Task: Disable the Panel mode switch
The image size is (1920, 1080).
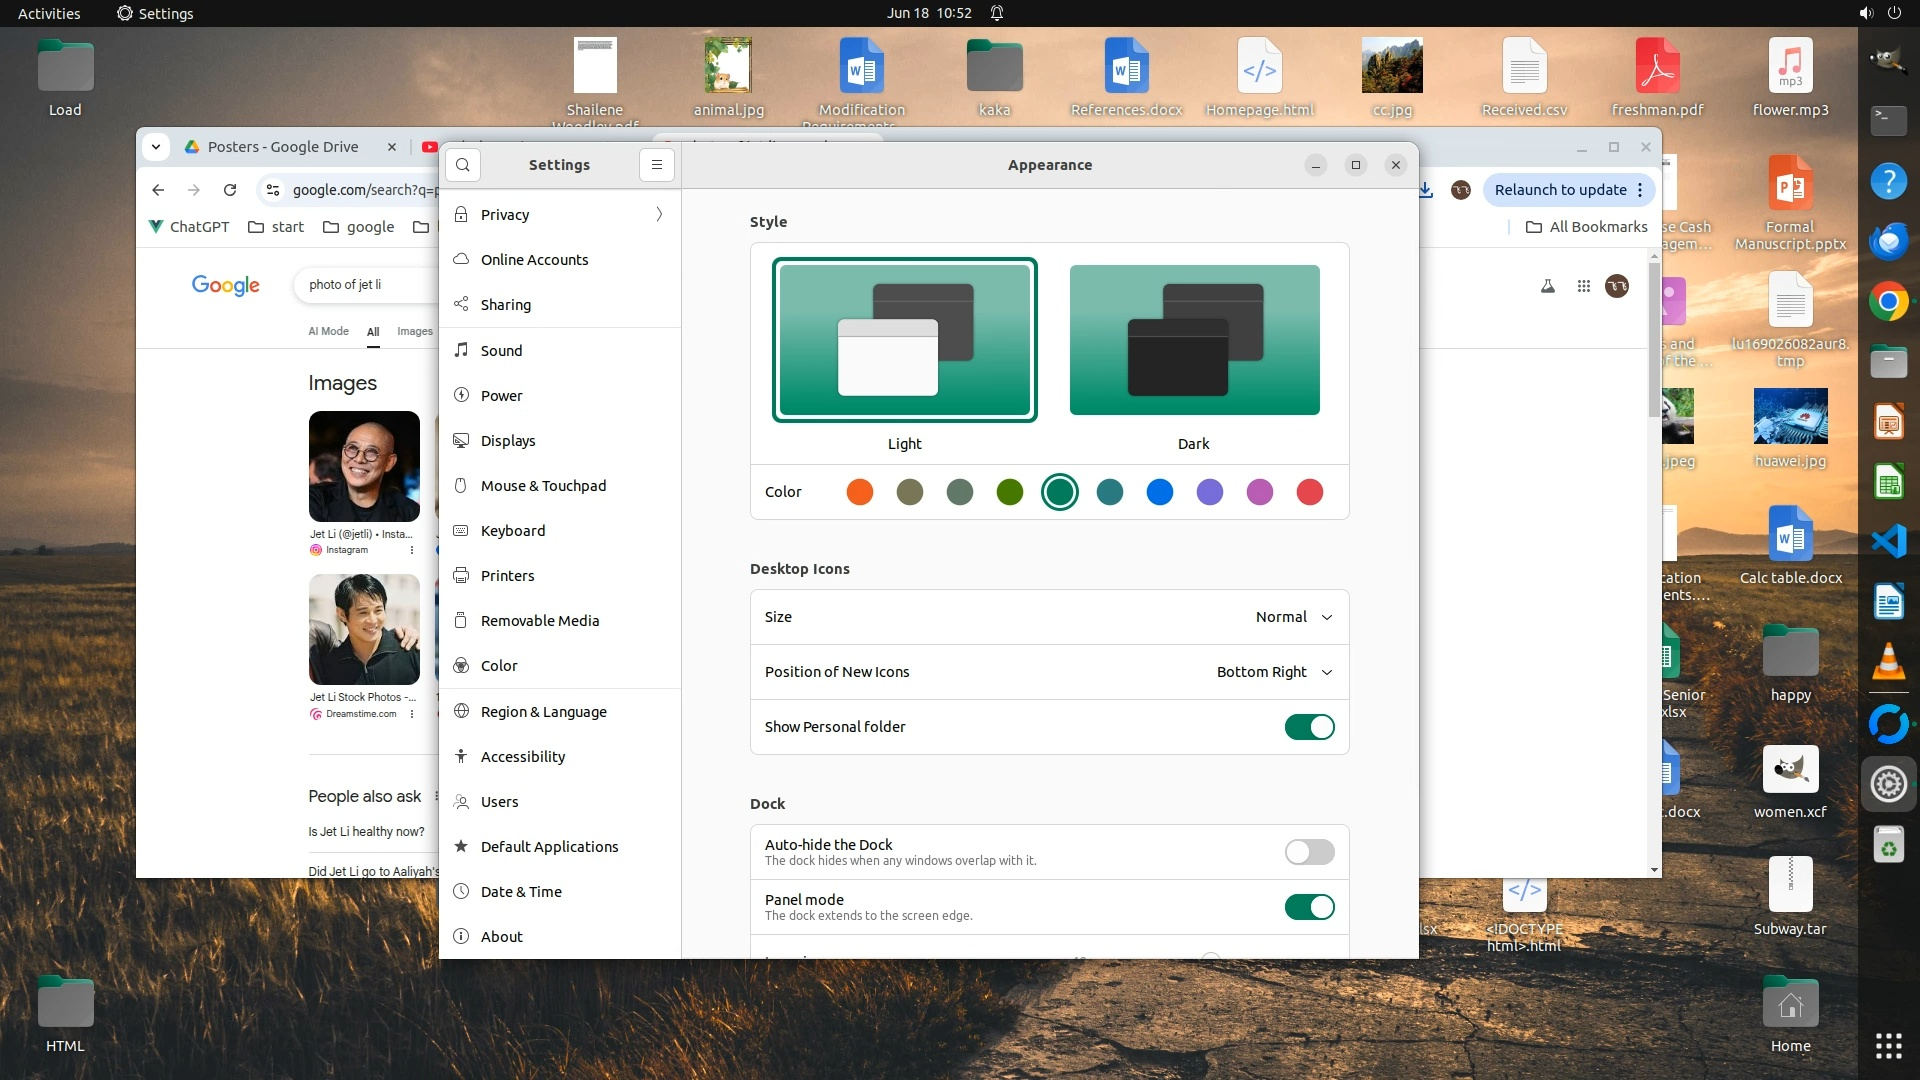Action: point(1309,907)
